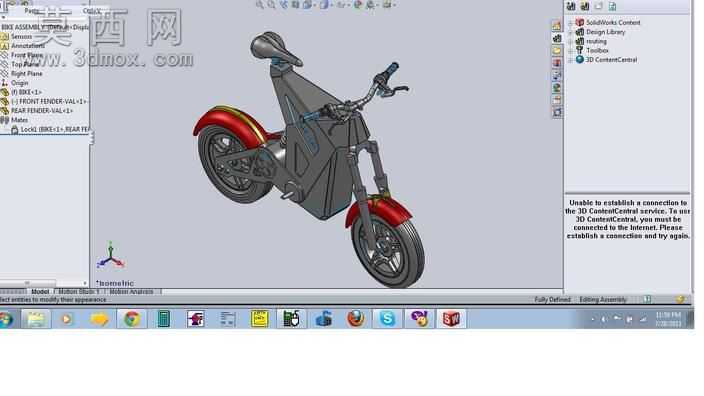Select the routing library item
Screen dimensions: 704x396
tap(596, 41)
